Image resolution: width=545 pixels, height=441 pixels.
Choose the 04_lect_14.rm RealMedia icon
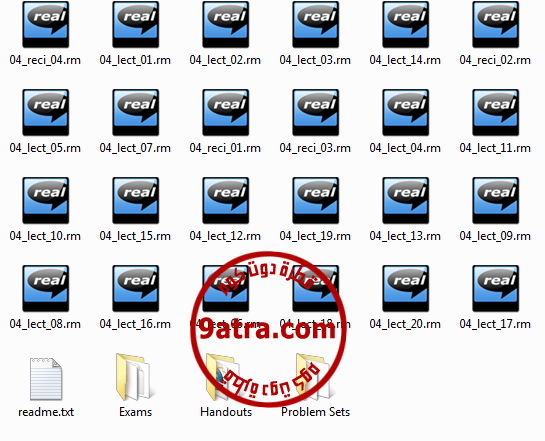coord(406,24)
